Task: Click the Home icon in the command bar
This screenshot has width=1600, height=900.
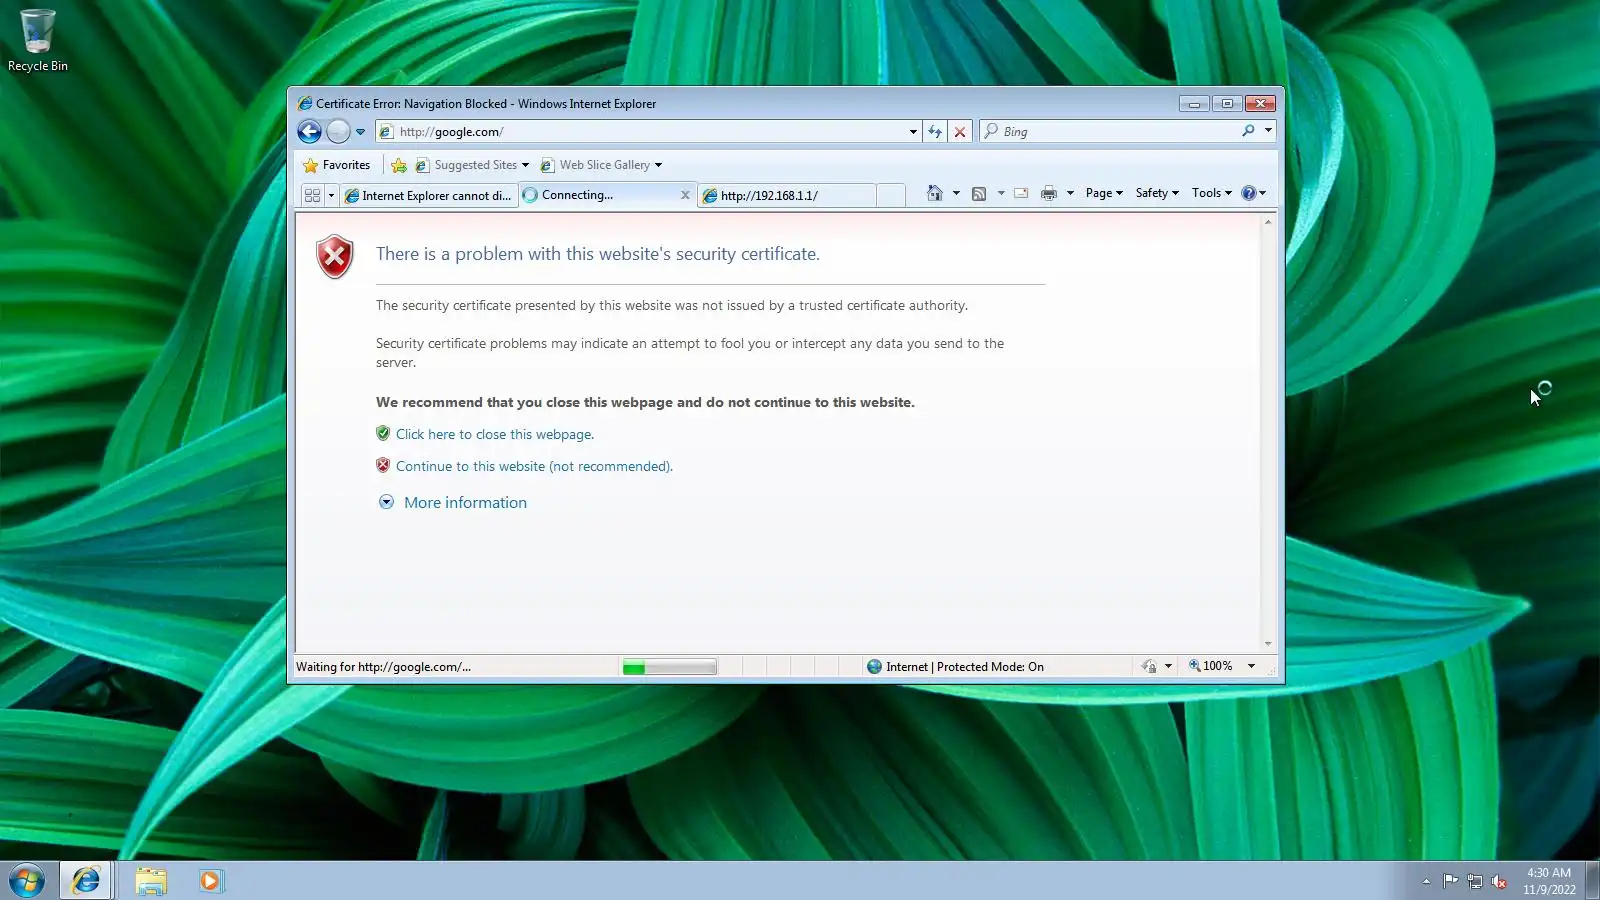Action: coord(934,193)
